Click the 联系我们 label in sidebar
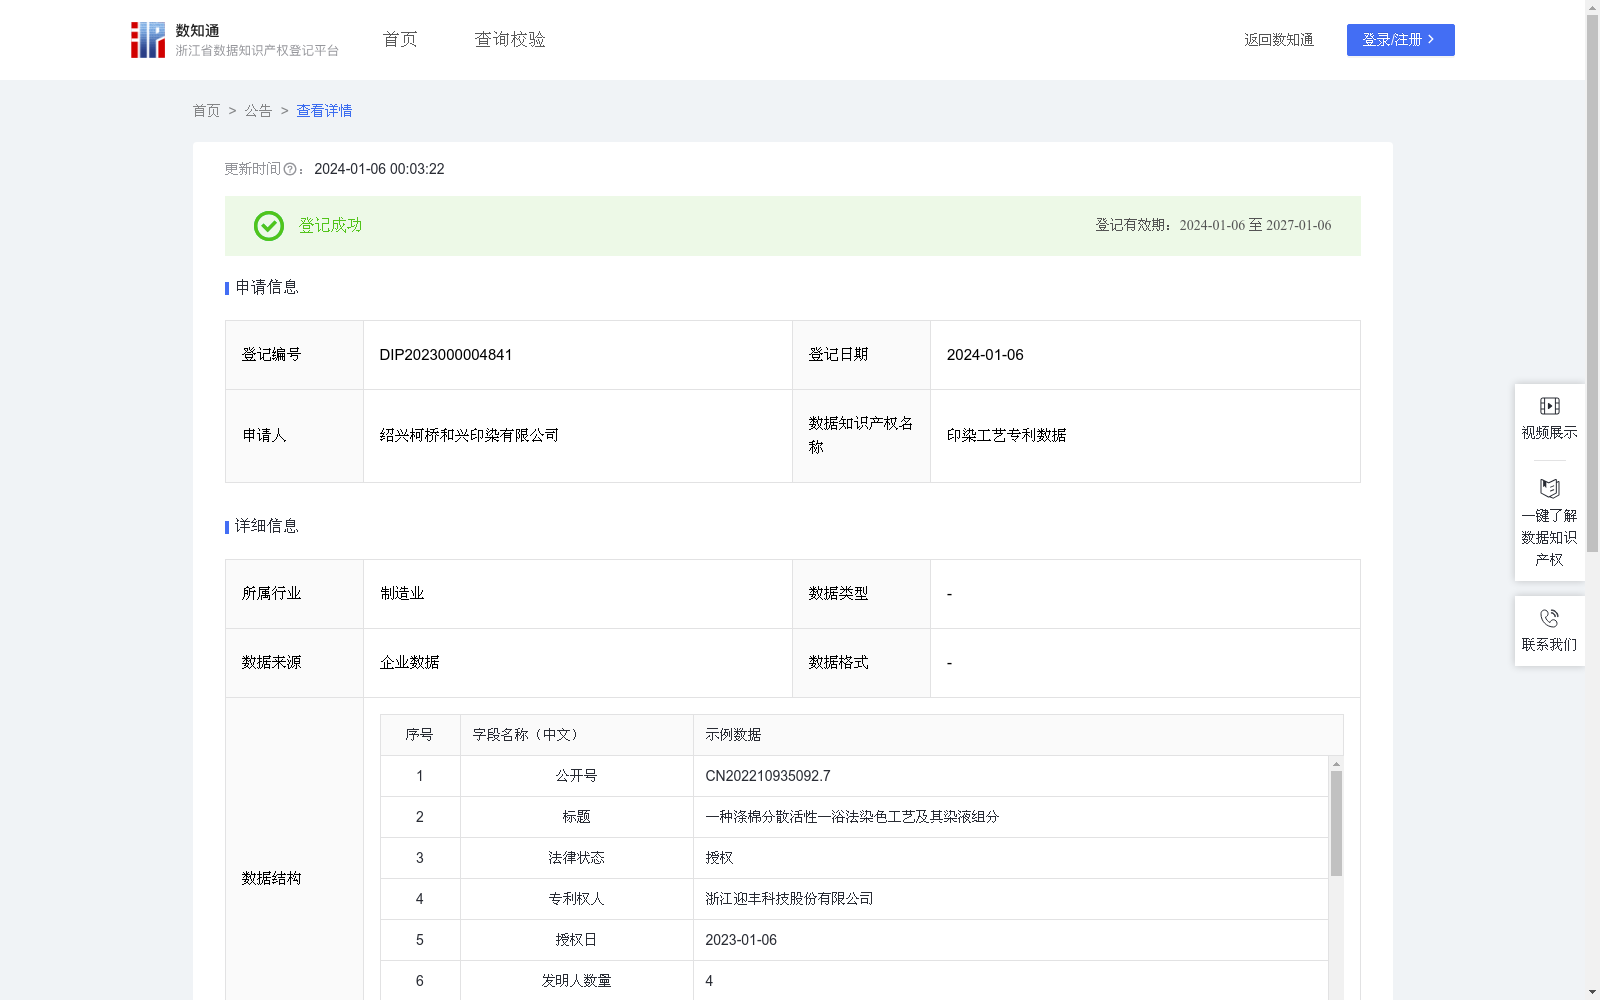The width and height of the screenshot is (1600, 1000). tap(1550, 644)
